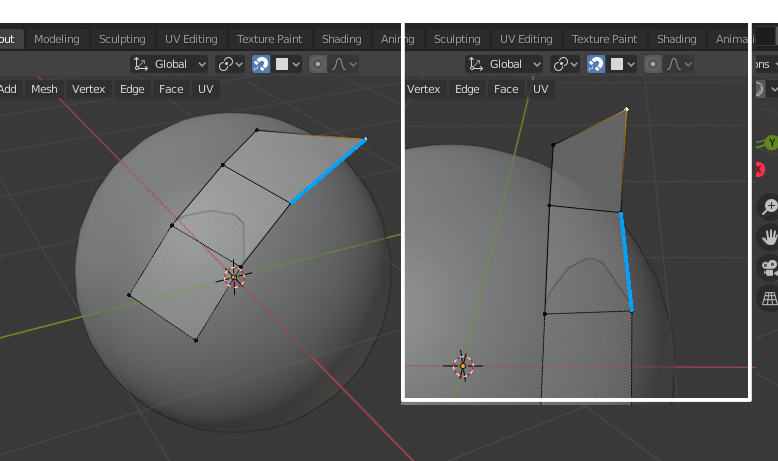This screenshot has height=461, width=778.
Task: Open left Texture Paint workspace tab
Action: pyautogui.click(x=269, y=39)
